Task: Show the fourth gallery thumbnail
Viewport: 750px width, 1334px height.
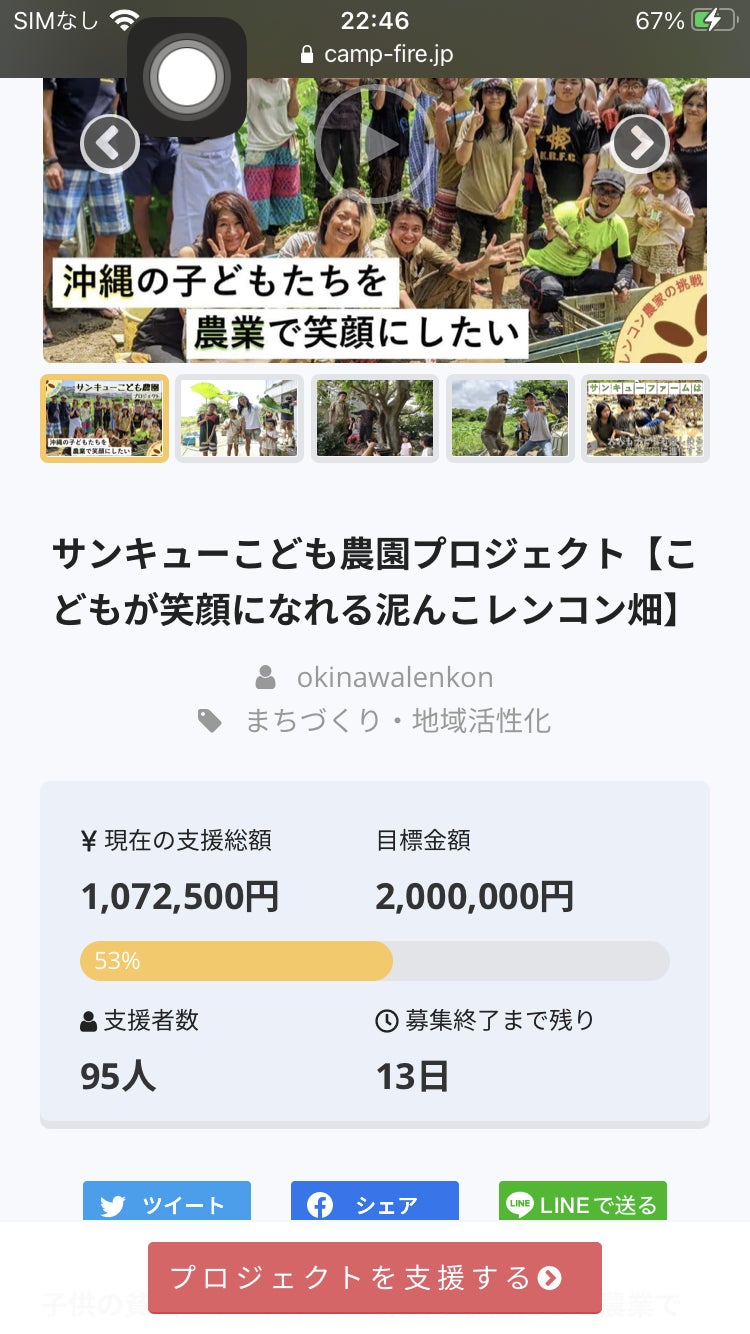Action: pos(510,418)
